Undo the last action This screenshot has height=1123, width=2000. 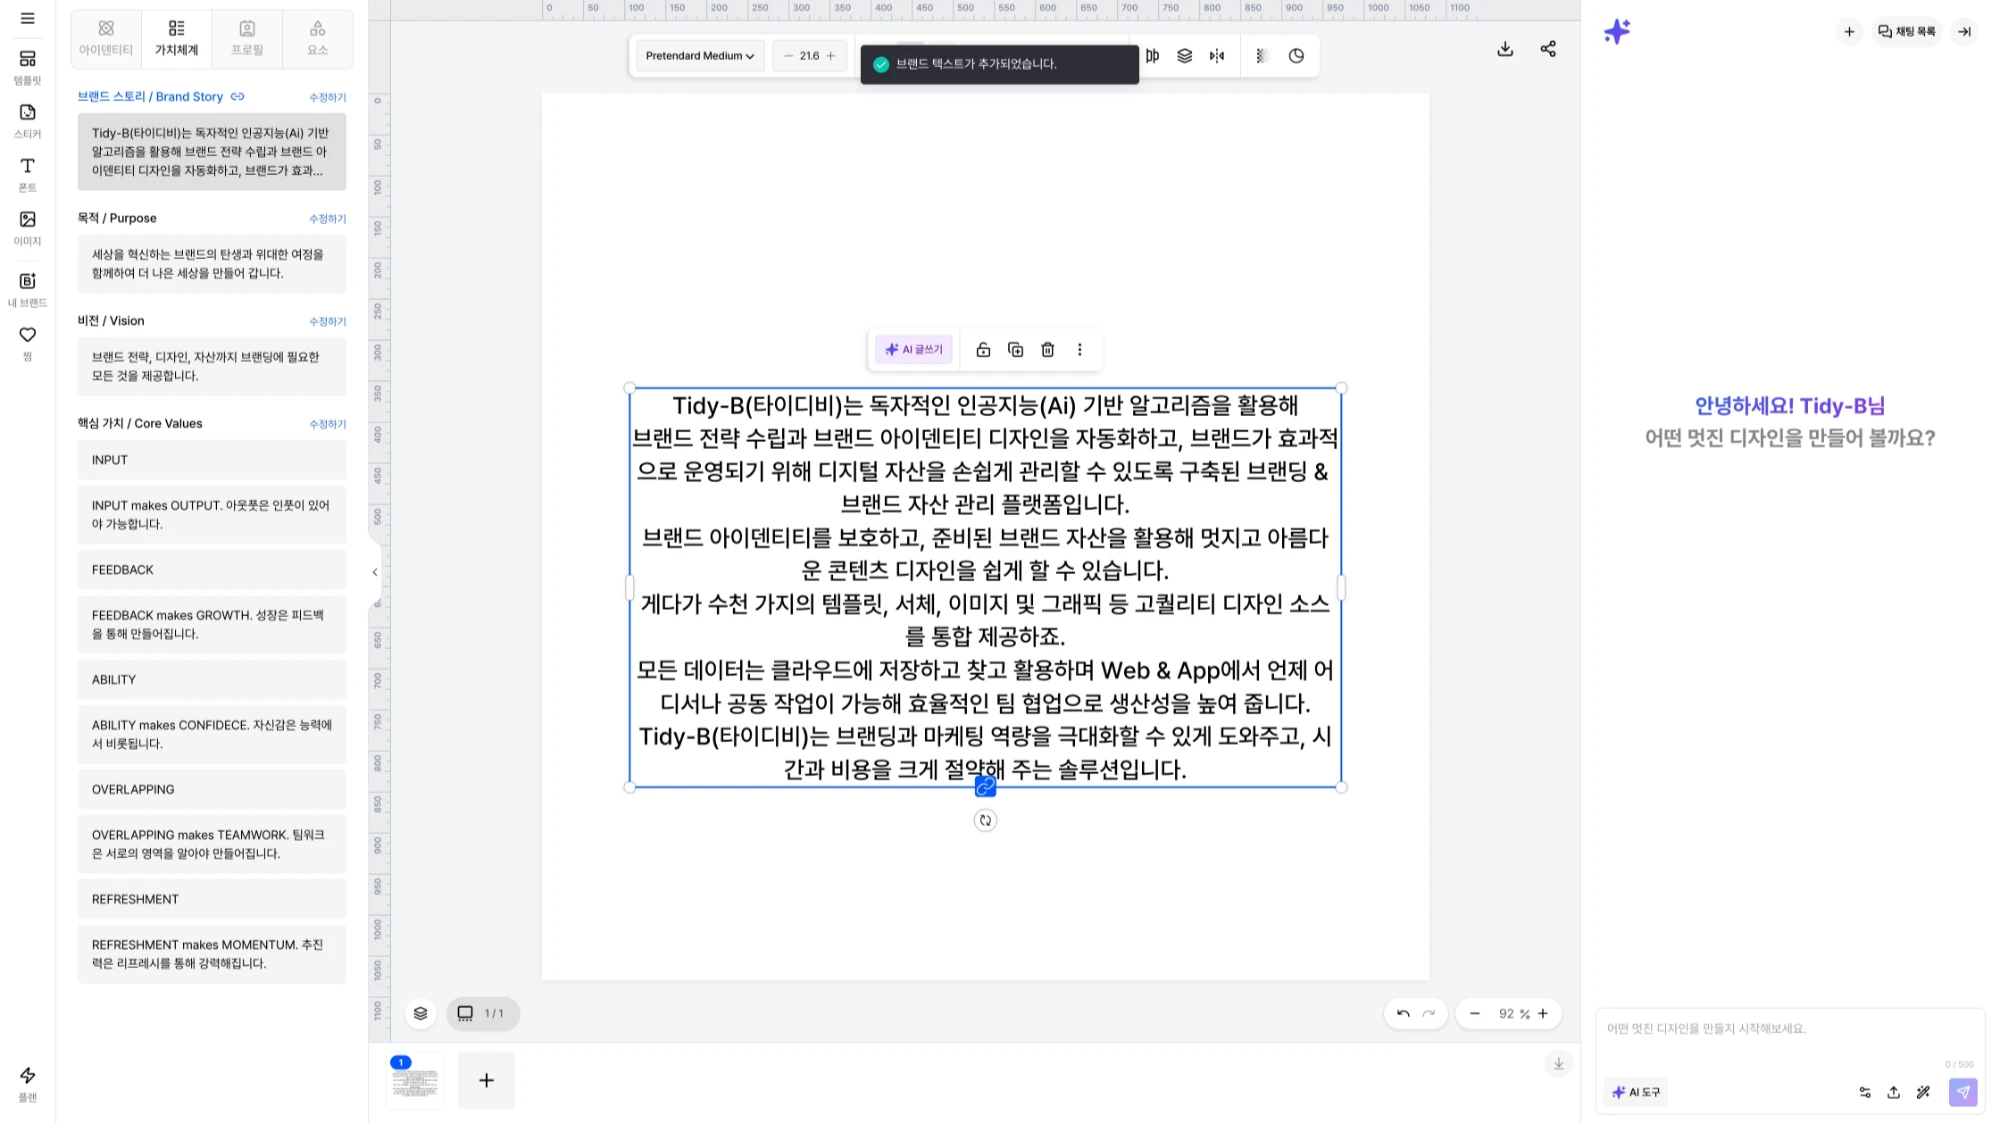click(1403, 1014)
